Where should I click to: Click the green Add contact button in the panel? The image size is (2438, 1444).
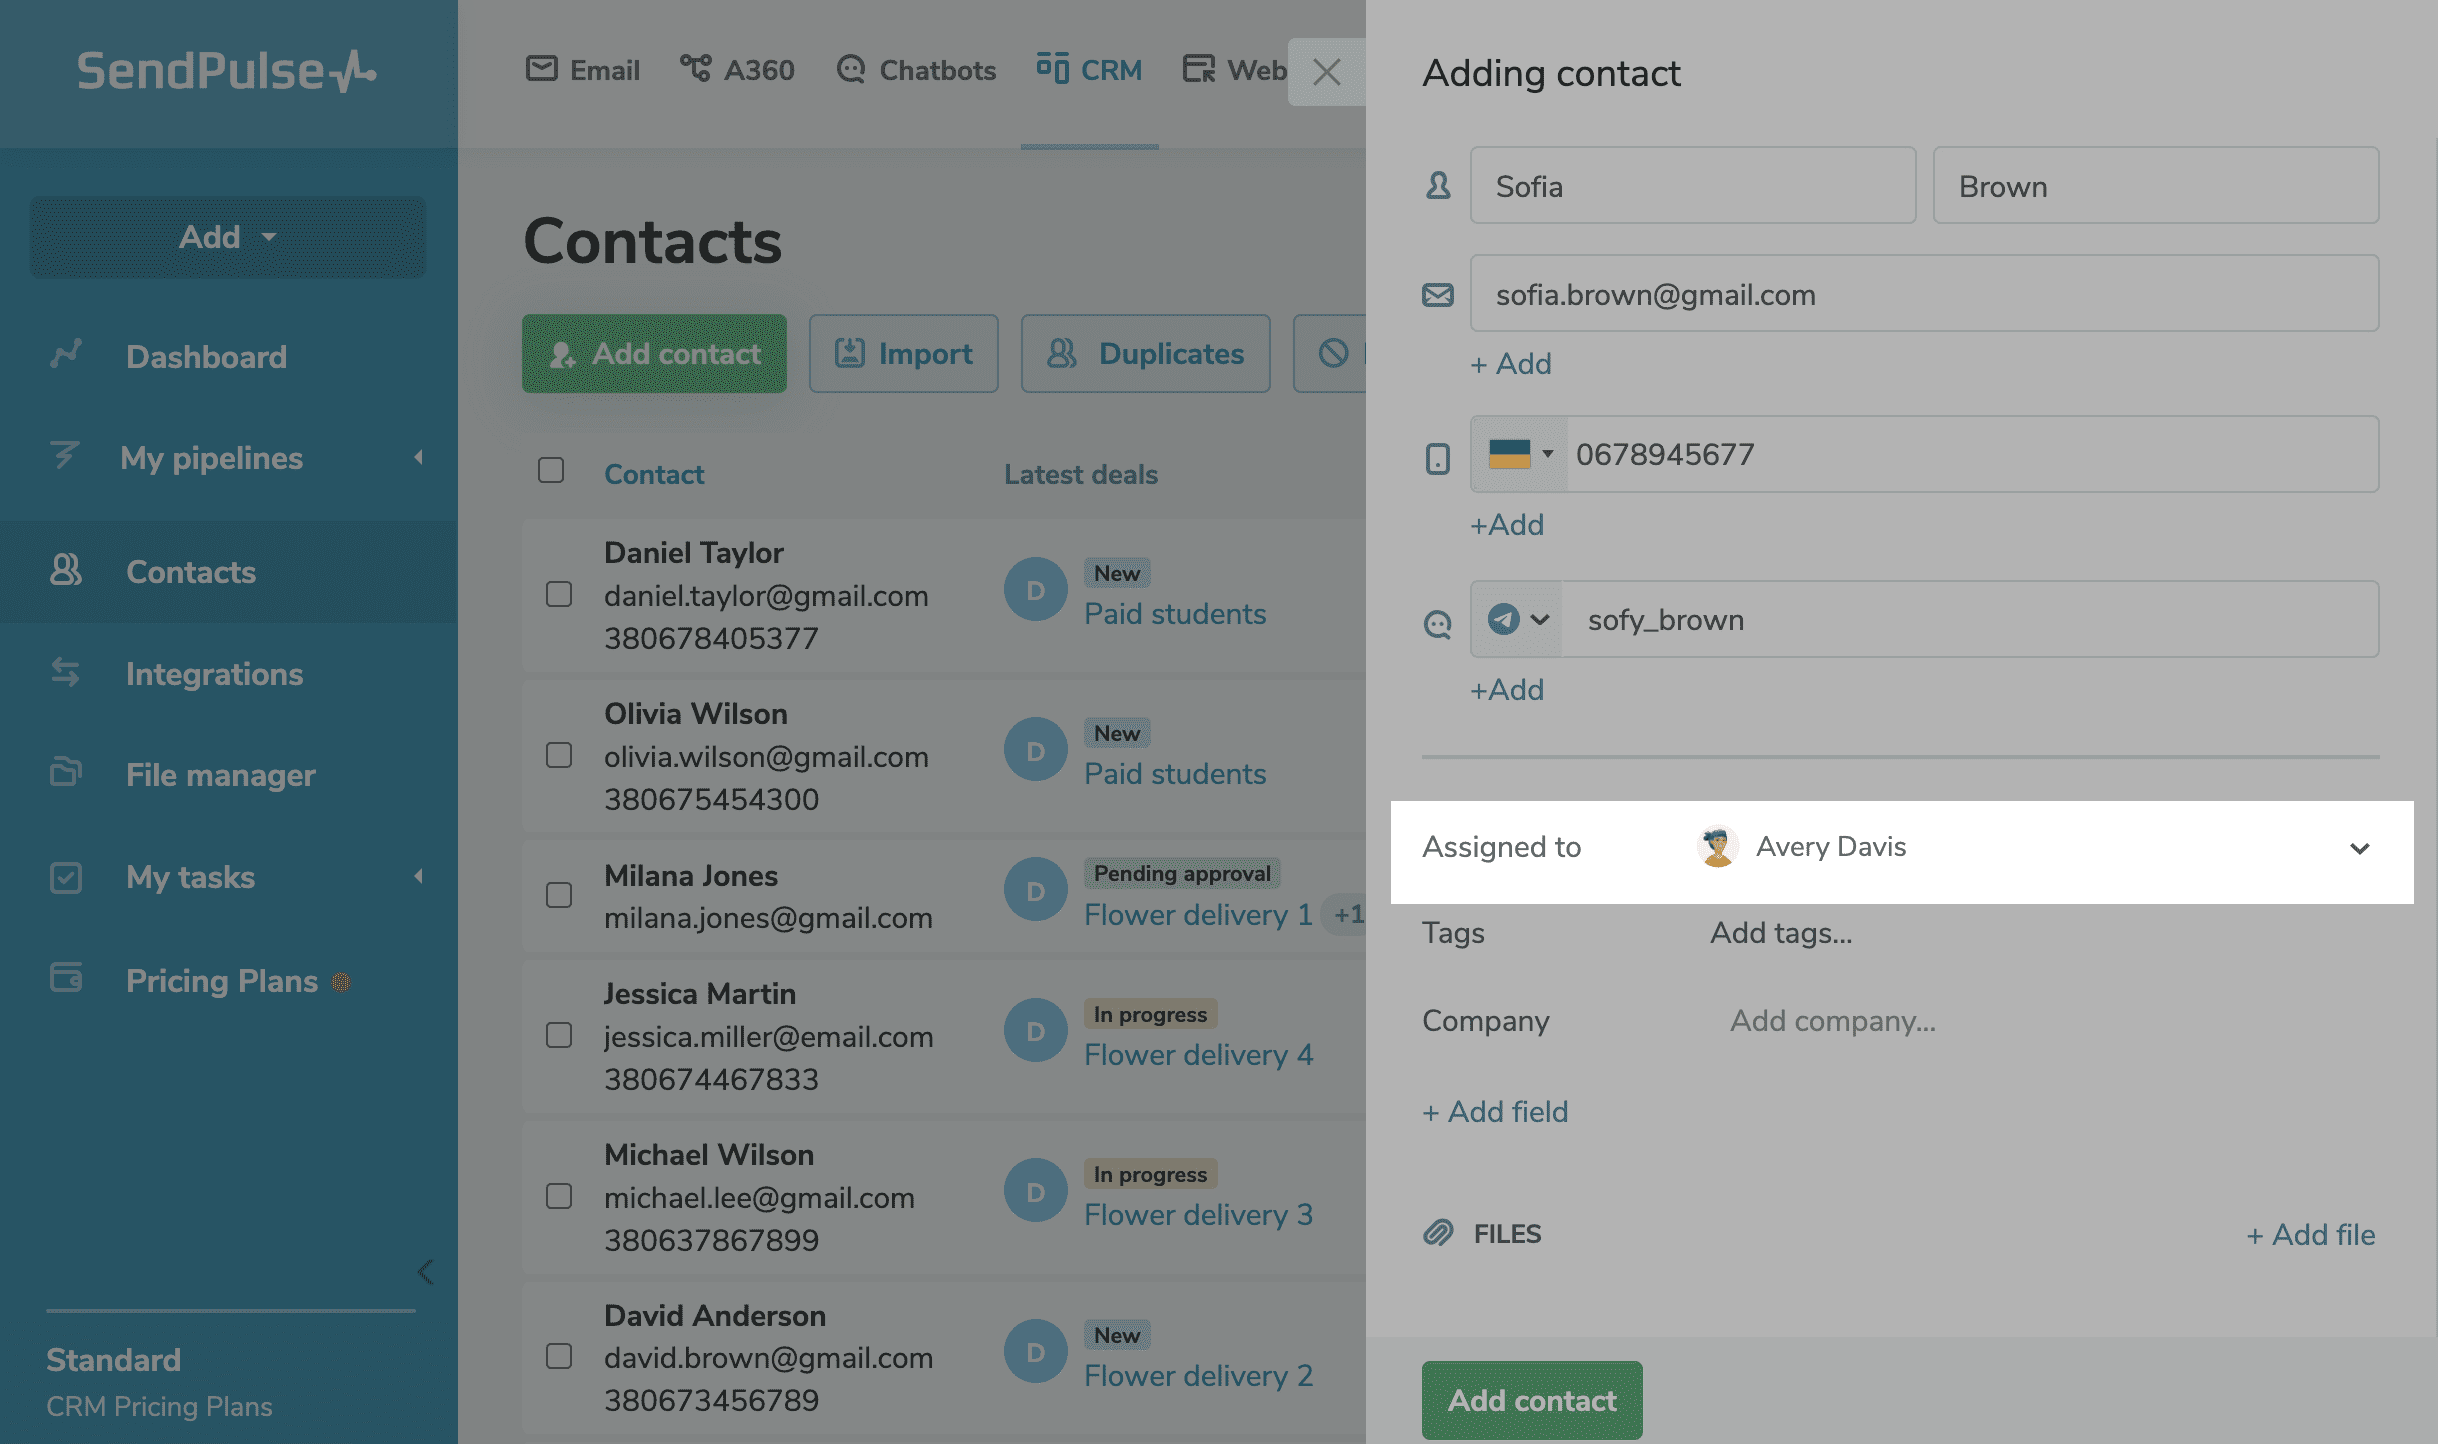click(x=1531, y=1400)
